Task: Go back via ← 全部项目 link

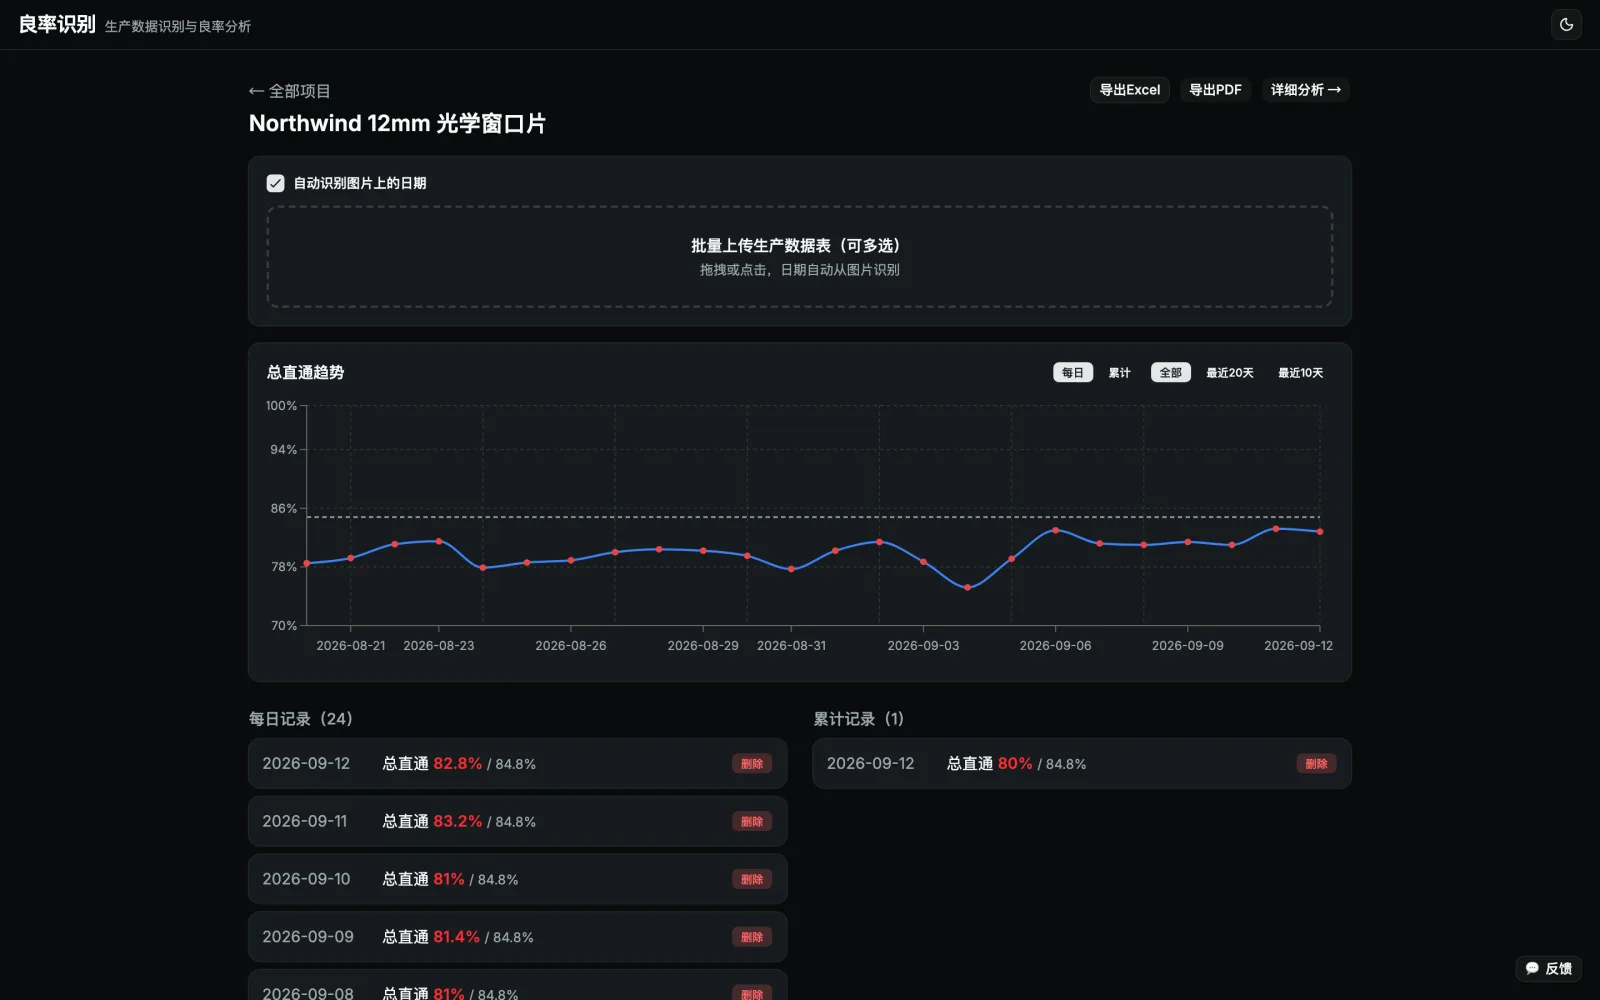Action: (289, 91)
